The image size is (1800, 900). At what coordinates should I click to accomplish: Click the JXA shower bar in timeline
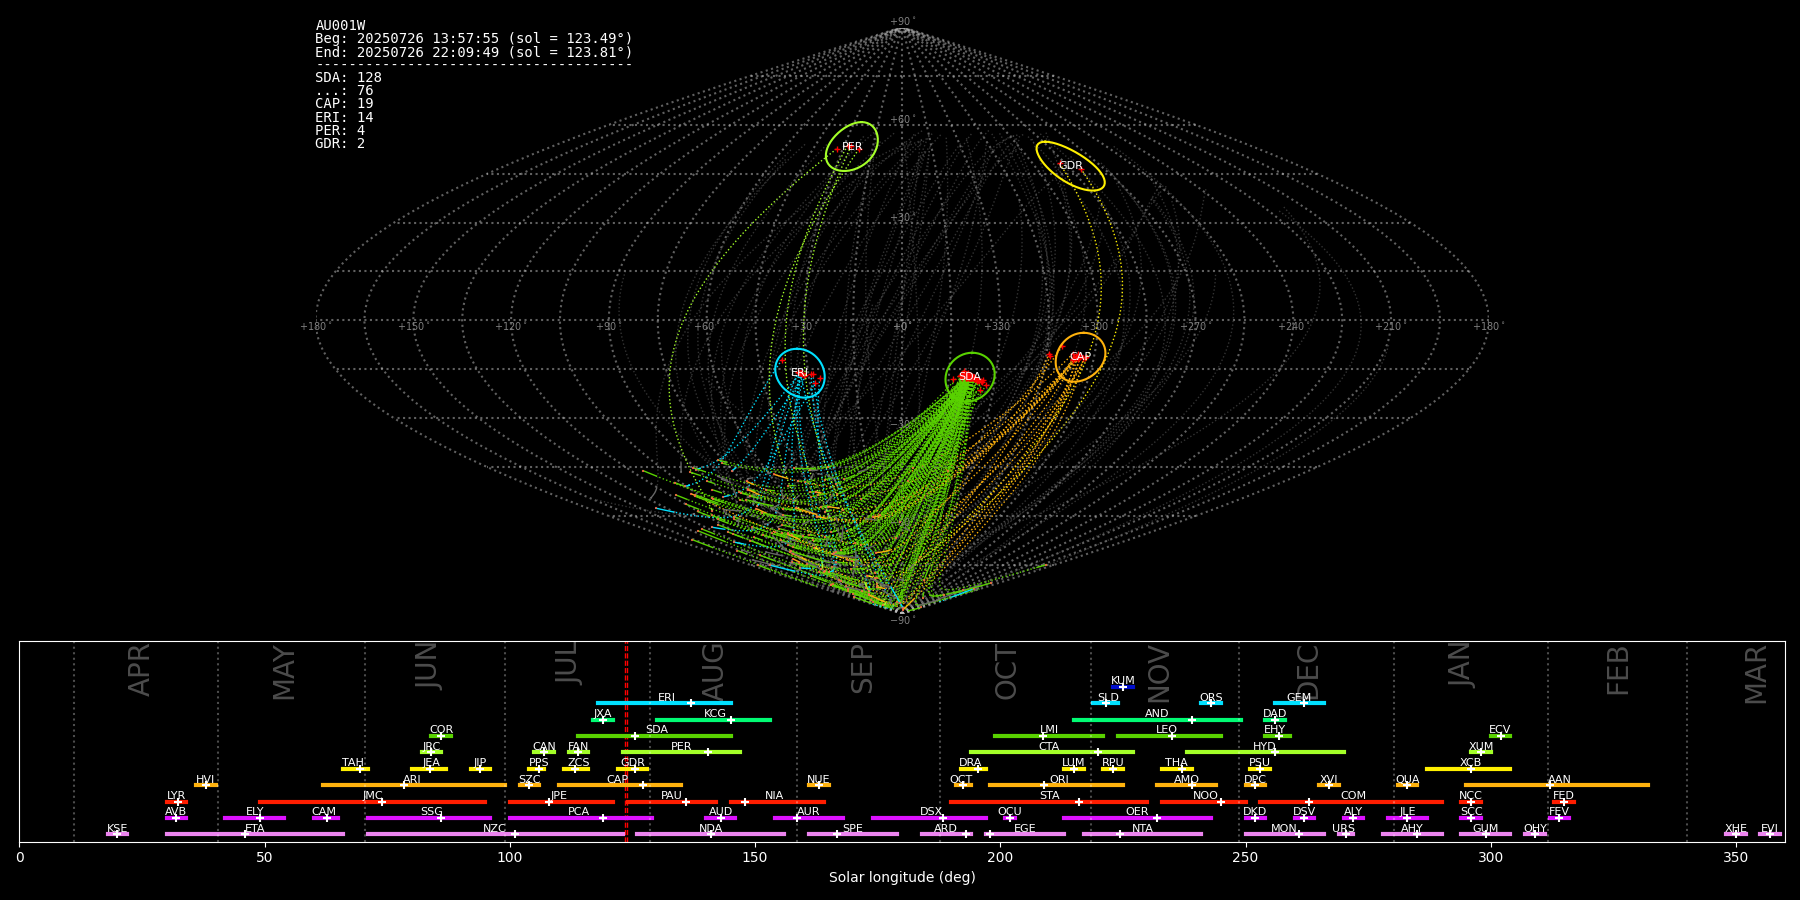click(603, 720)
